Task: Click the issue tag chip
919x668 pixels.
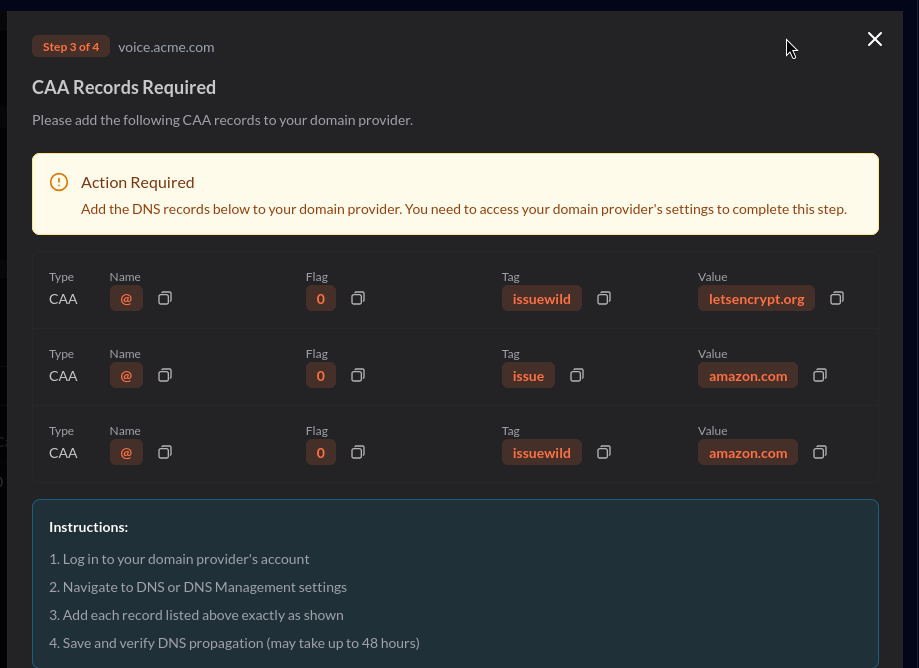Action: click(x=528, y=376)
